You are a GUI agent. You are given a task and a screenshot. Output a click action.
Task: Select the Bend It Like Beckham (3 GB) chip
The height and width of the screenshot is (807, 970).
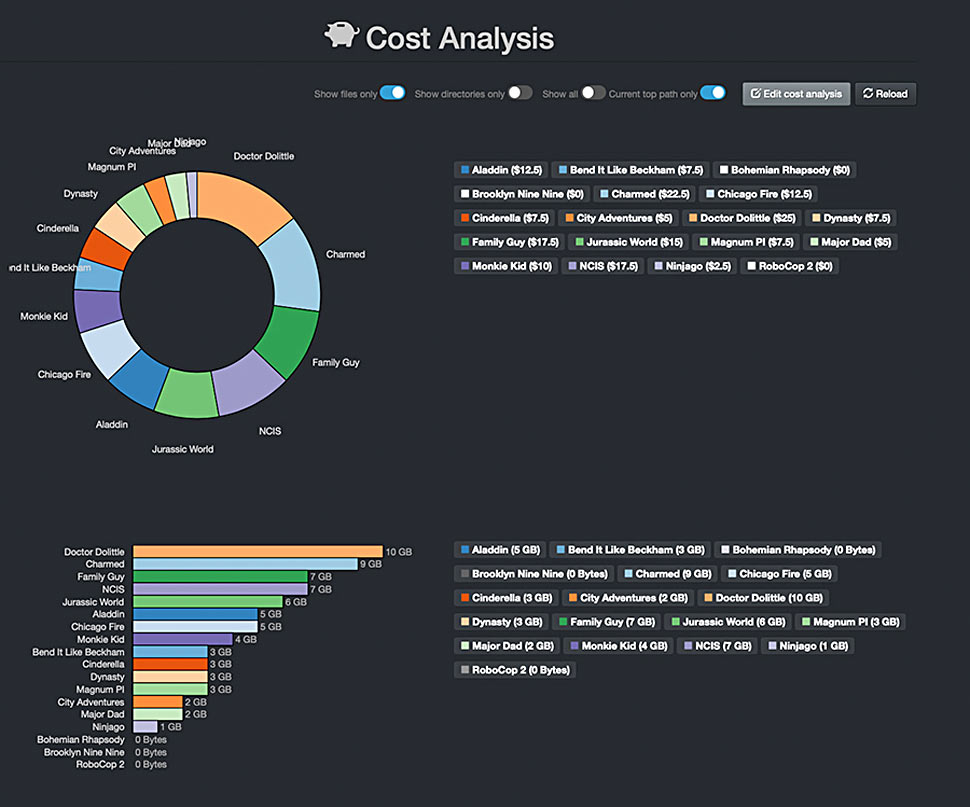point(630,550)
